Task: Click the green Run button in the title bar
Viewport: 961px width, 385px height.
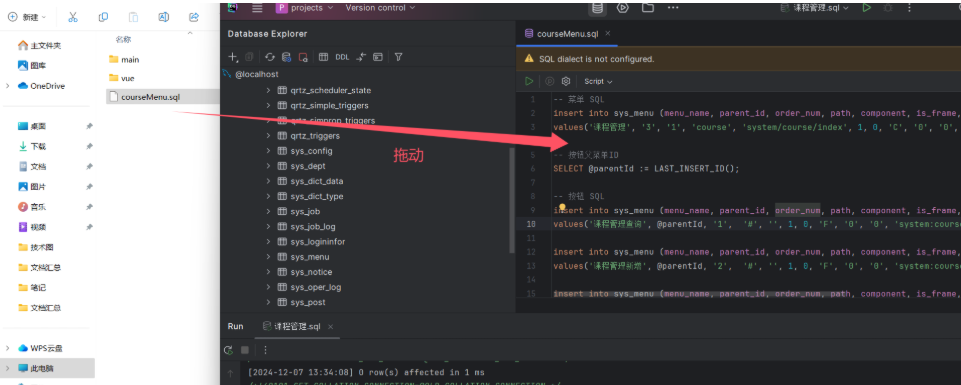Action: click(866, 8)
